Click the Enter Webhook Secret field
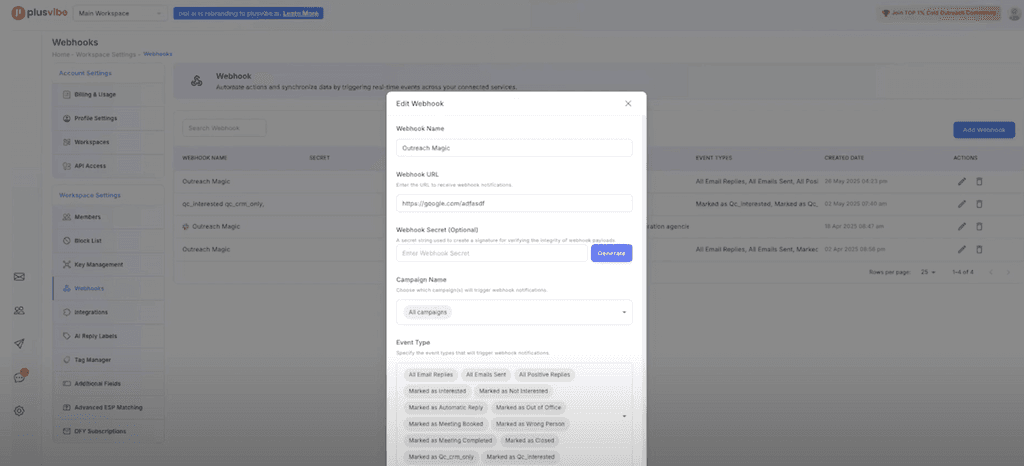The width and height of the screenshot is (1024, 466). [x=492, y=253]
